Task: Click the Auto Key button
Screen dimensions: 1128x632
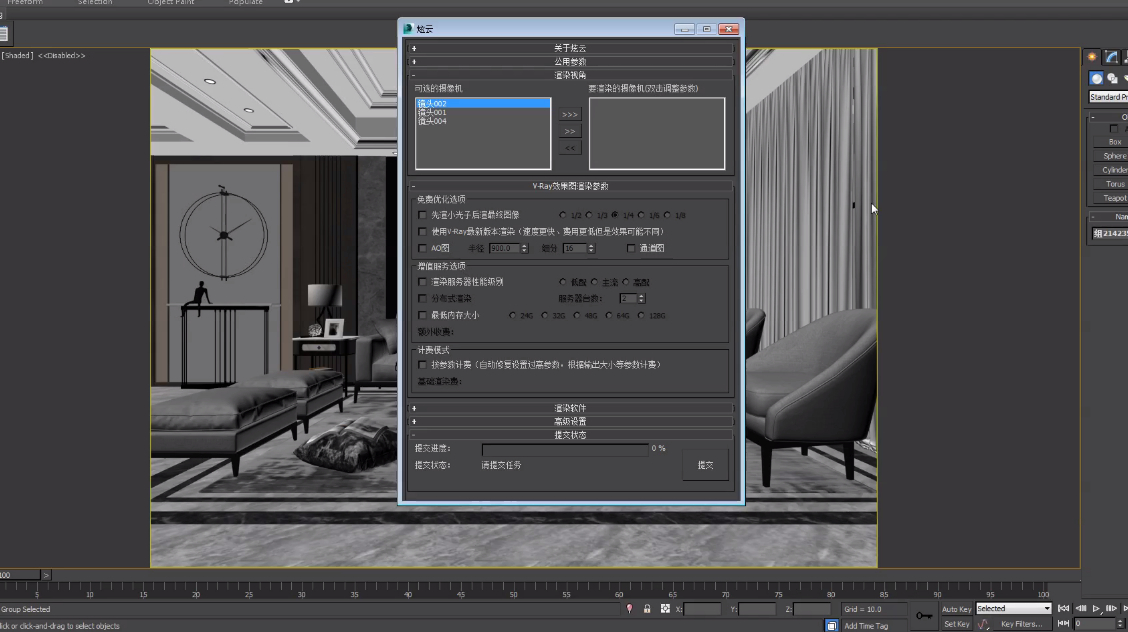Action: coord(956,609)
